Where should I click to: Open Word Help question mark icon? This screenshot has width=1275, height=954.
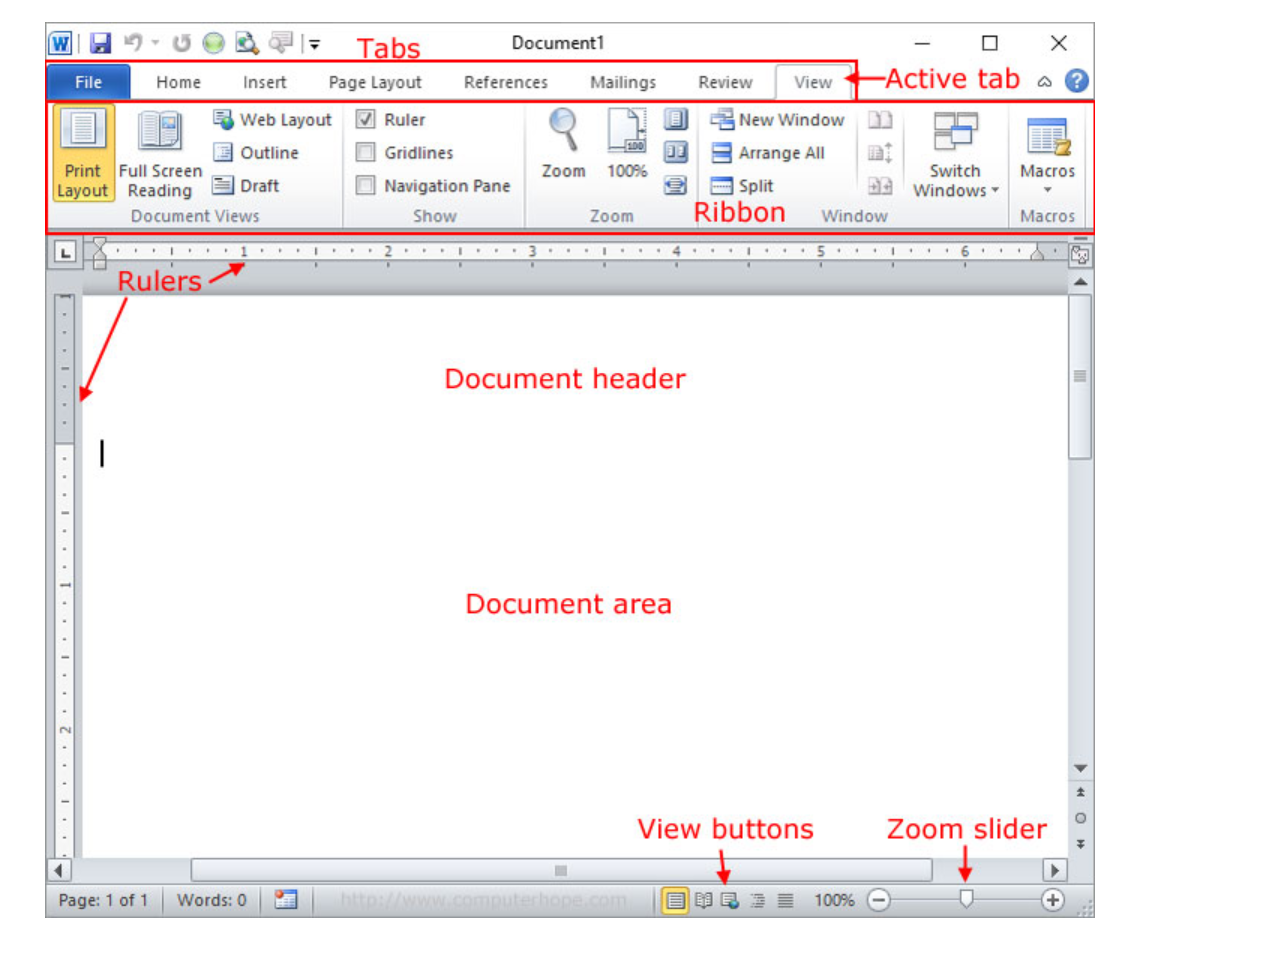click(x=1076, y=81)
